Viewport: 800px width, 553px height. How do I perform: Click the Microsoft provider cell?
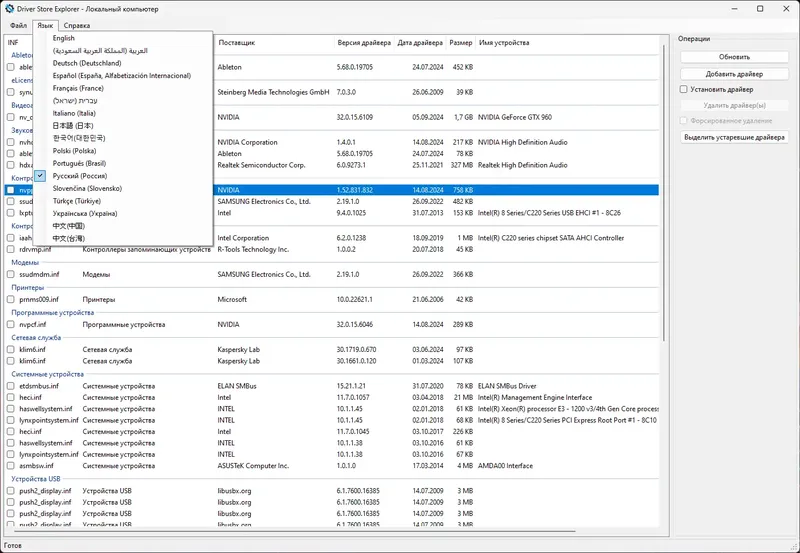pyautogui.click(x=232, y=299)
